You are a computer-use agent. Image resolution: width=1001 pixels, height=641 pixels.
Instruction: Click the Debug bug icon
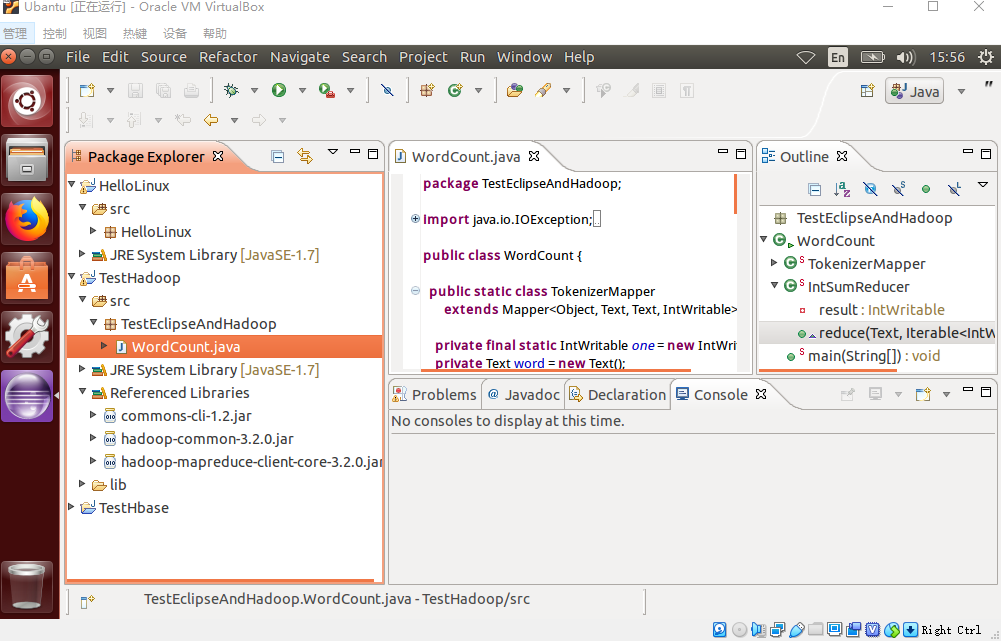point(232,90)
